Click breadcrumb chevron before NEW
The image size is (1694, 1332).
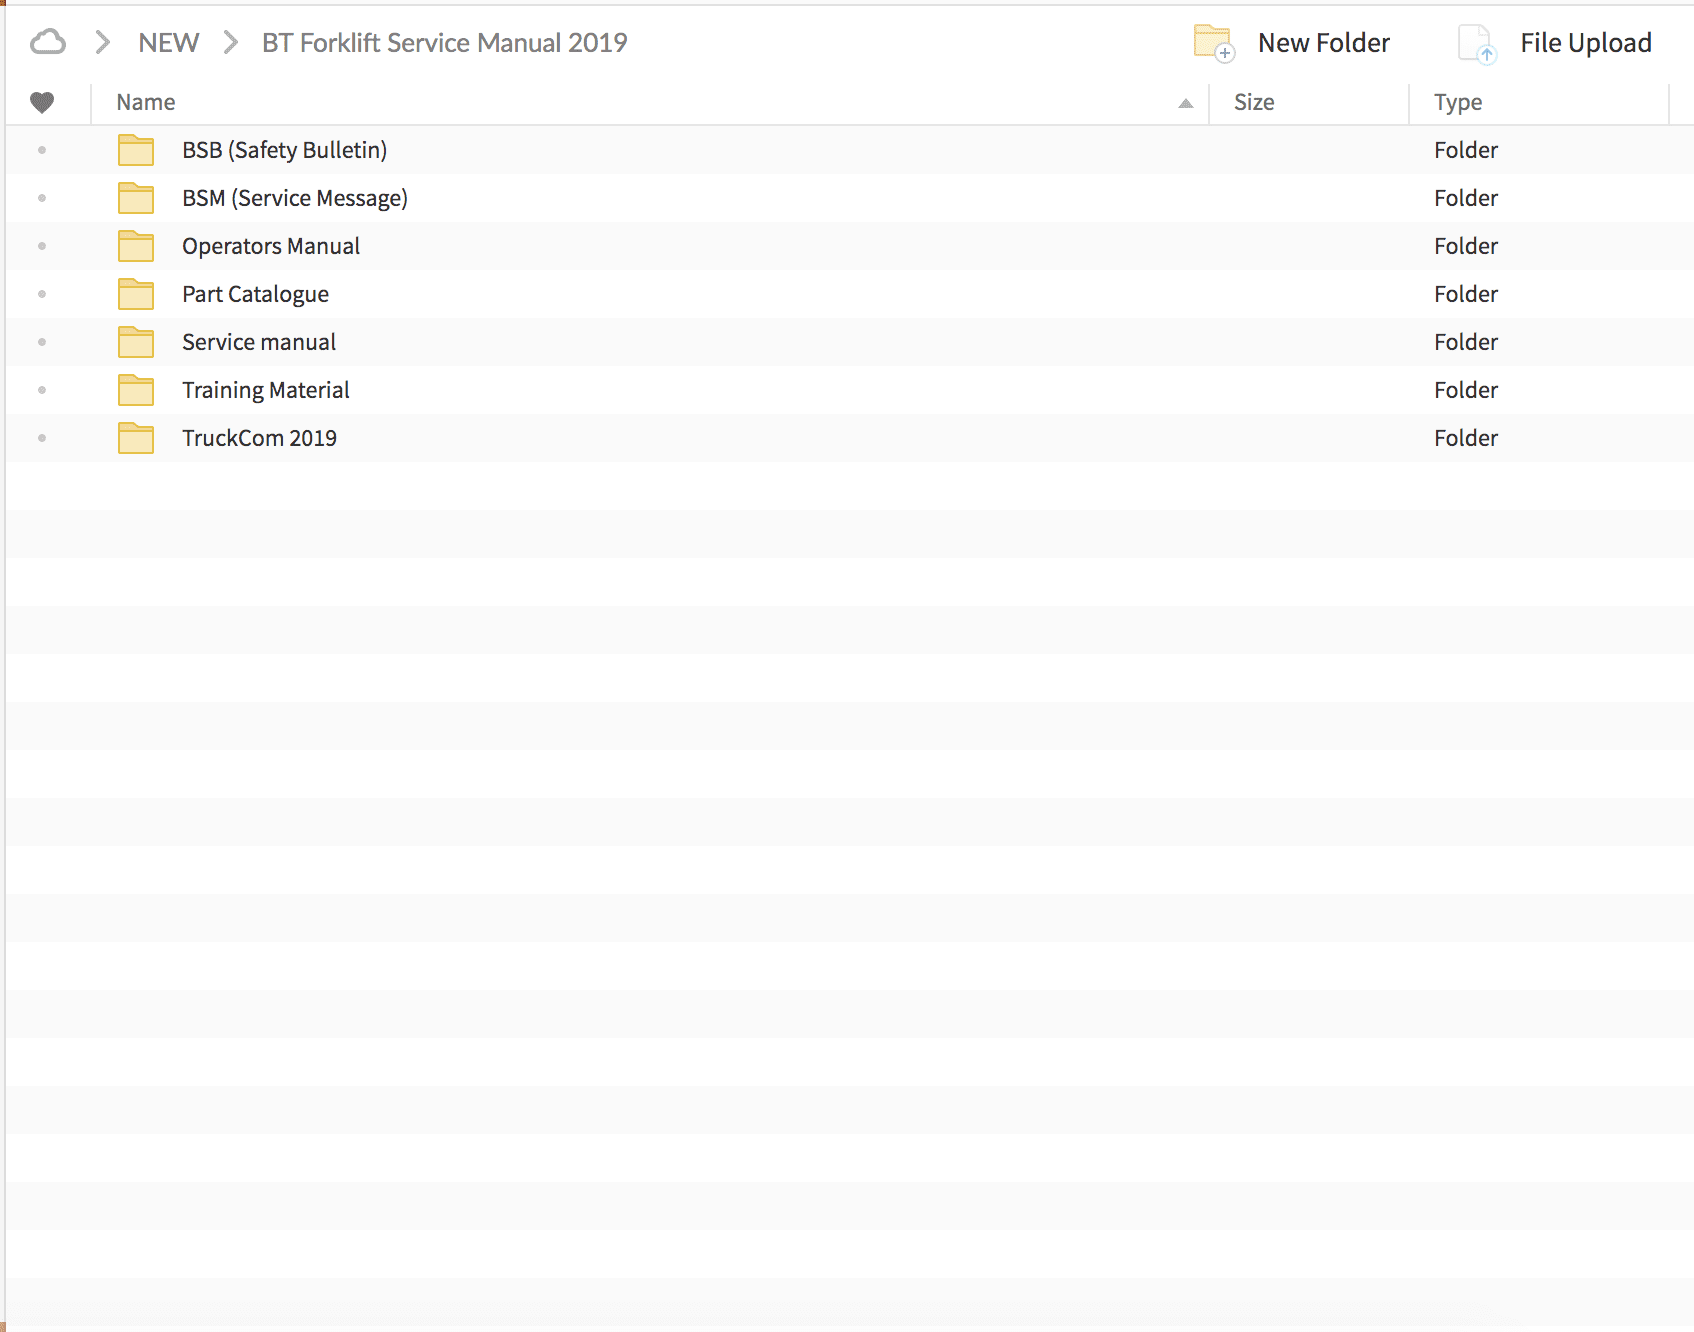tap(102, 42)
